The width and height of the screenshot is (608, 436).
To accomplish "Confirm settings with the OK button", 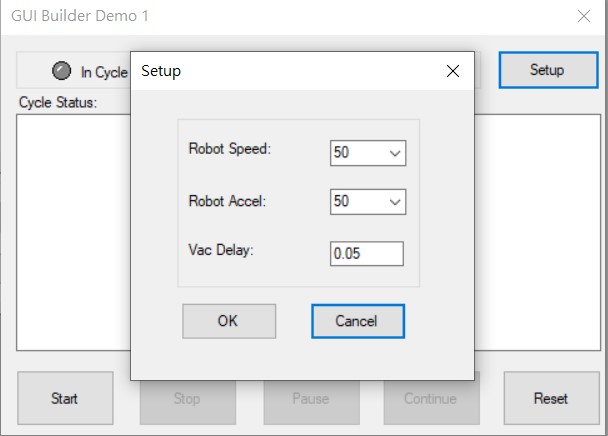I will click(229, 321).
